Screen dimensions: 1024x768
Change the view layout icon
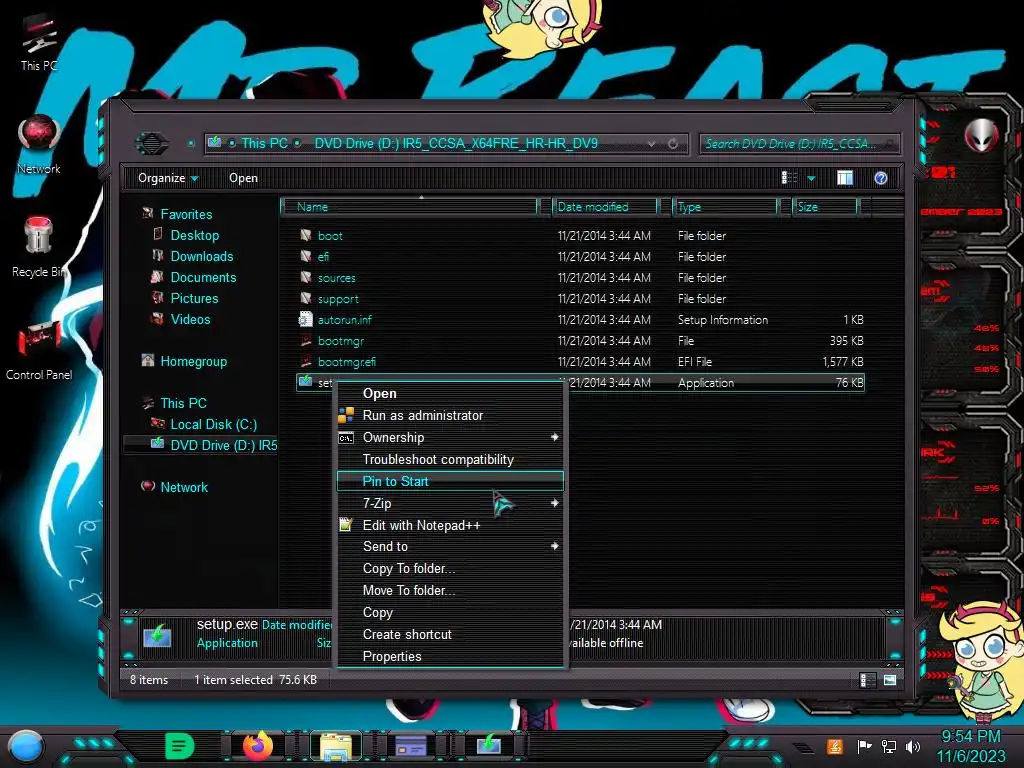789,178
